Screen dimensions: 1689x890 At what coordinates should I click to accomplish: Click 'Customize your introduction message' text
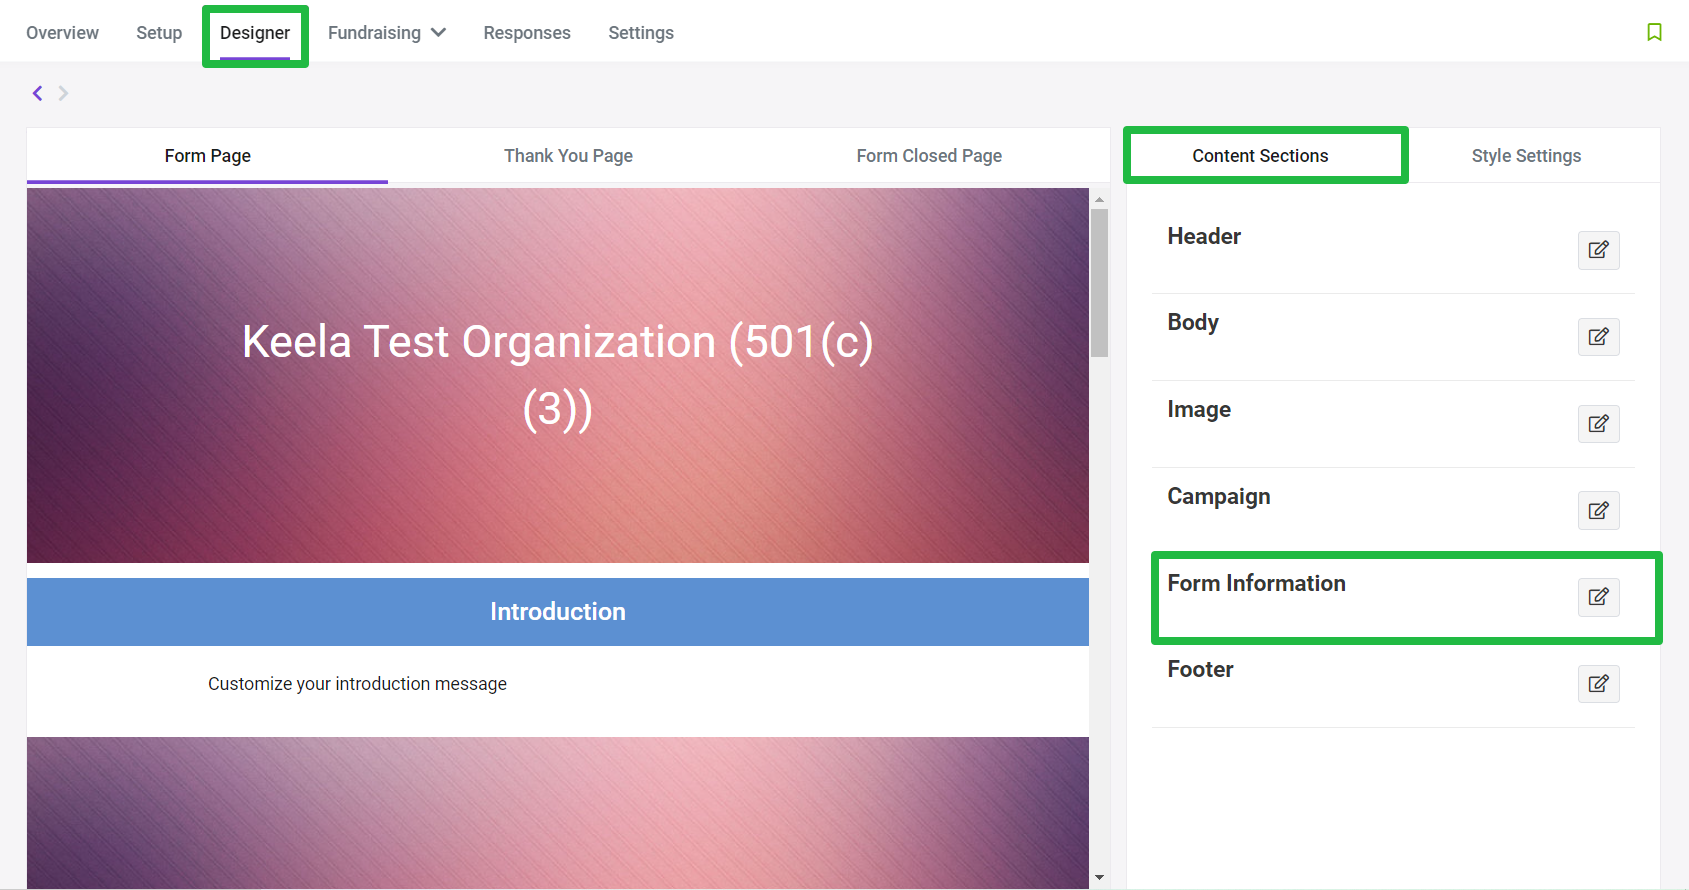coord(357,684)
